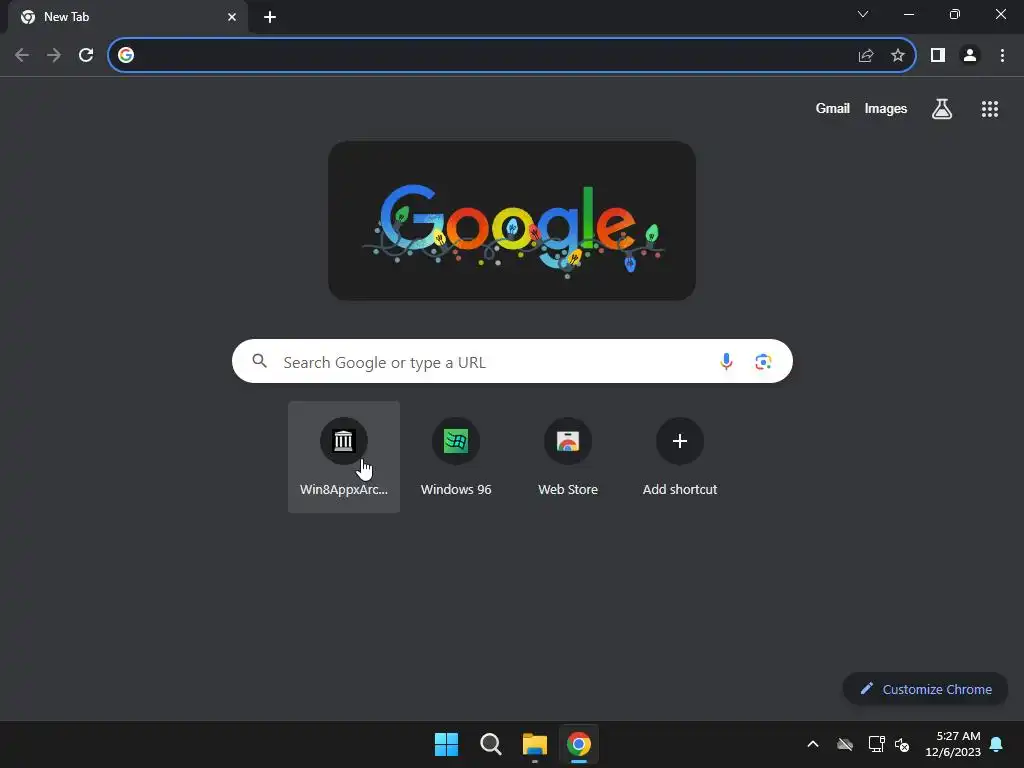
Task: Open Windows taskbar search
Action: [x=490, y=744]
